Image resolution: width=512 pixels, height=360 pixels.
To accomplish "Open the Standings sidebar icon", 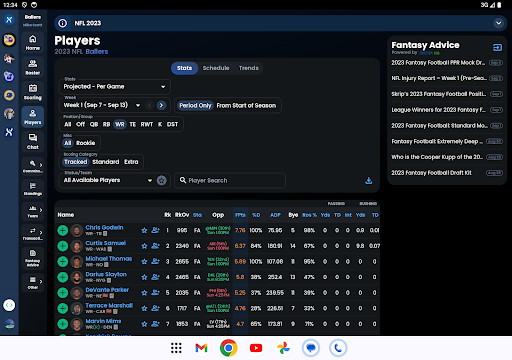I will tap(33, 189).
